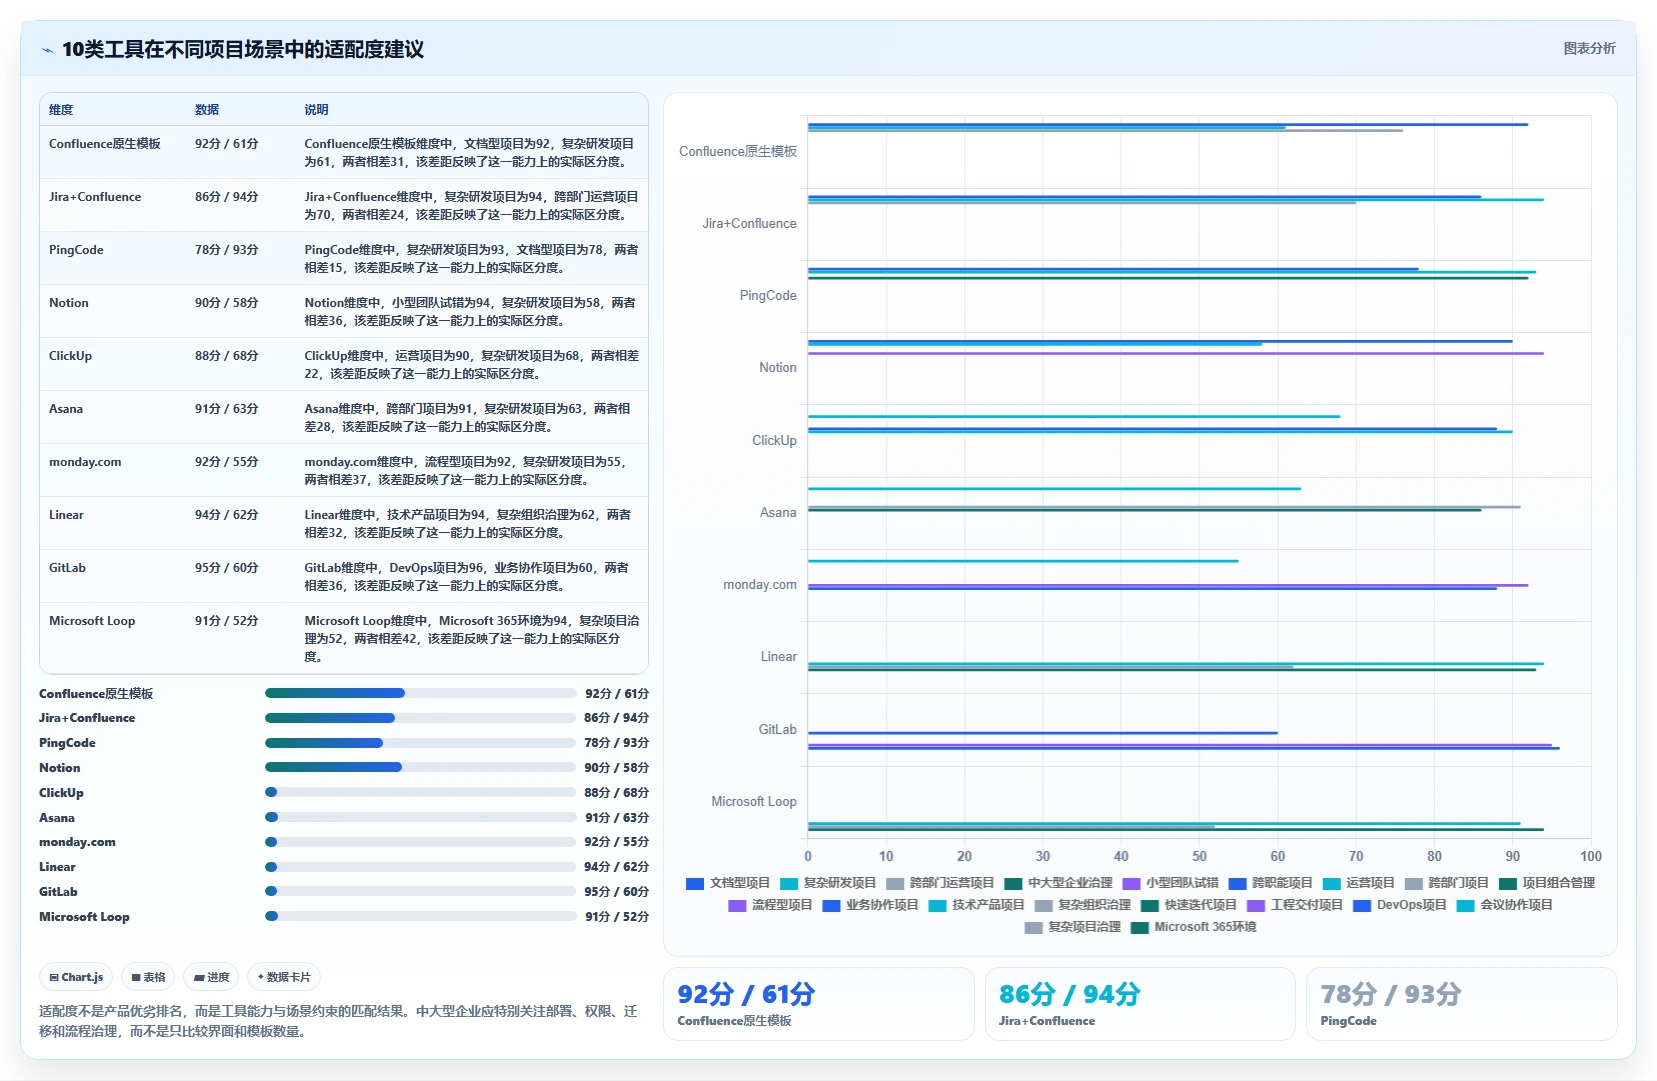The image size is (1657, 1081).
Task: Toggle the 跨职能项目 legend series
Action: [x=1271, y=883]
